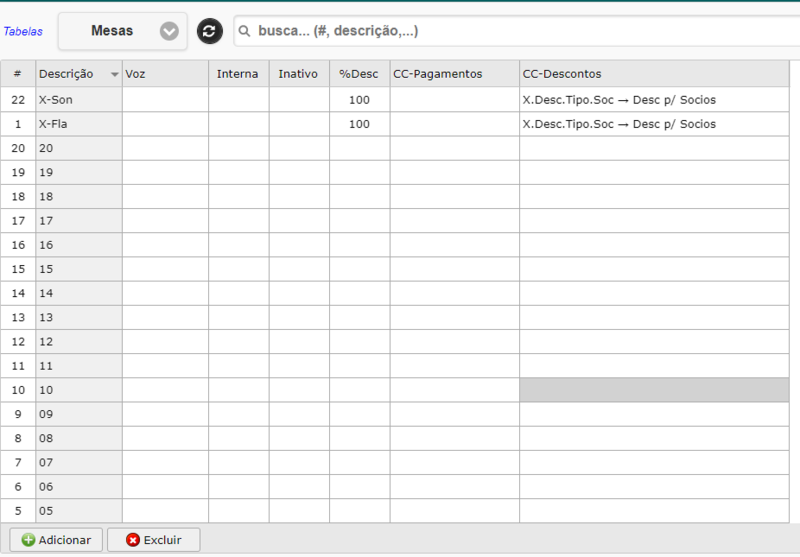Select description cell 17

pos(79,221)
